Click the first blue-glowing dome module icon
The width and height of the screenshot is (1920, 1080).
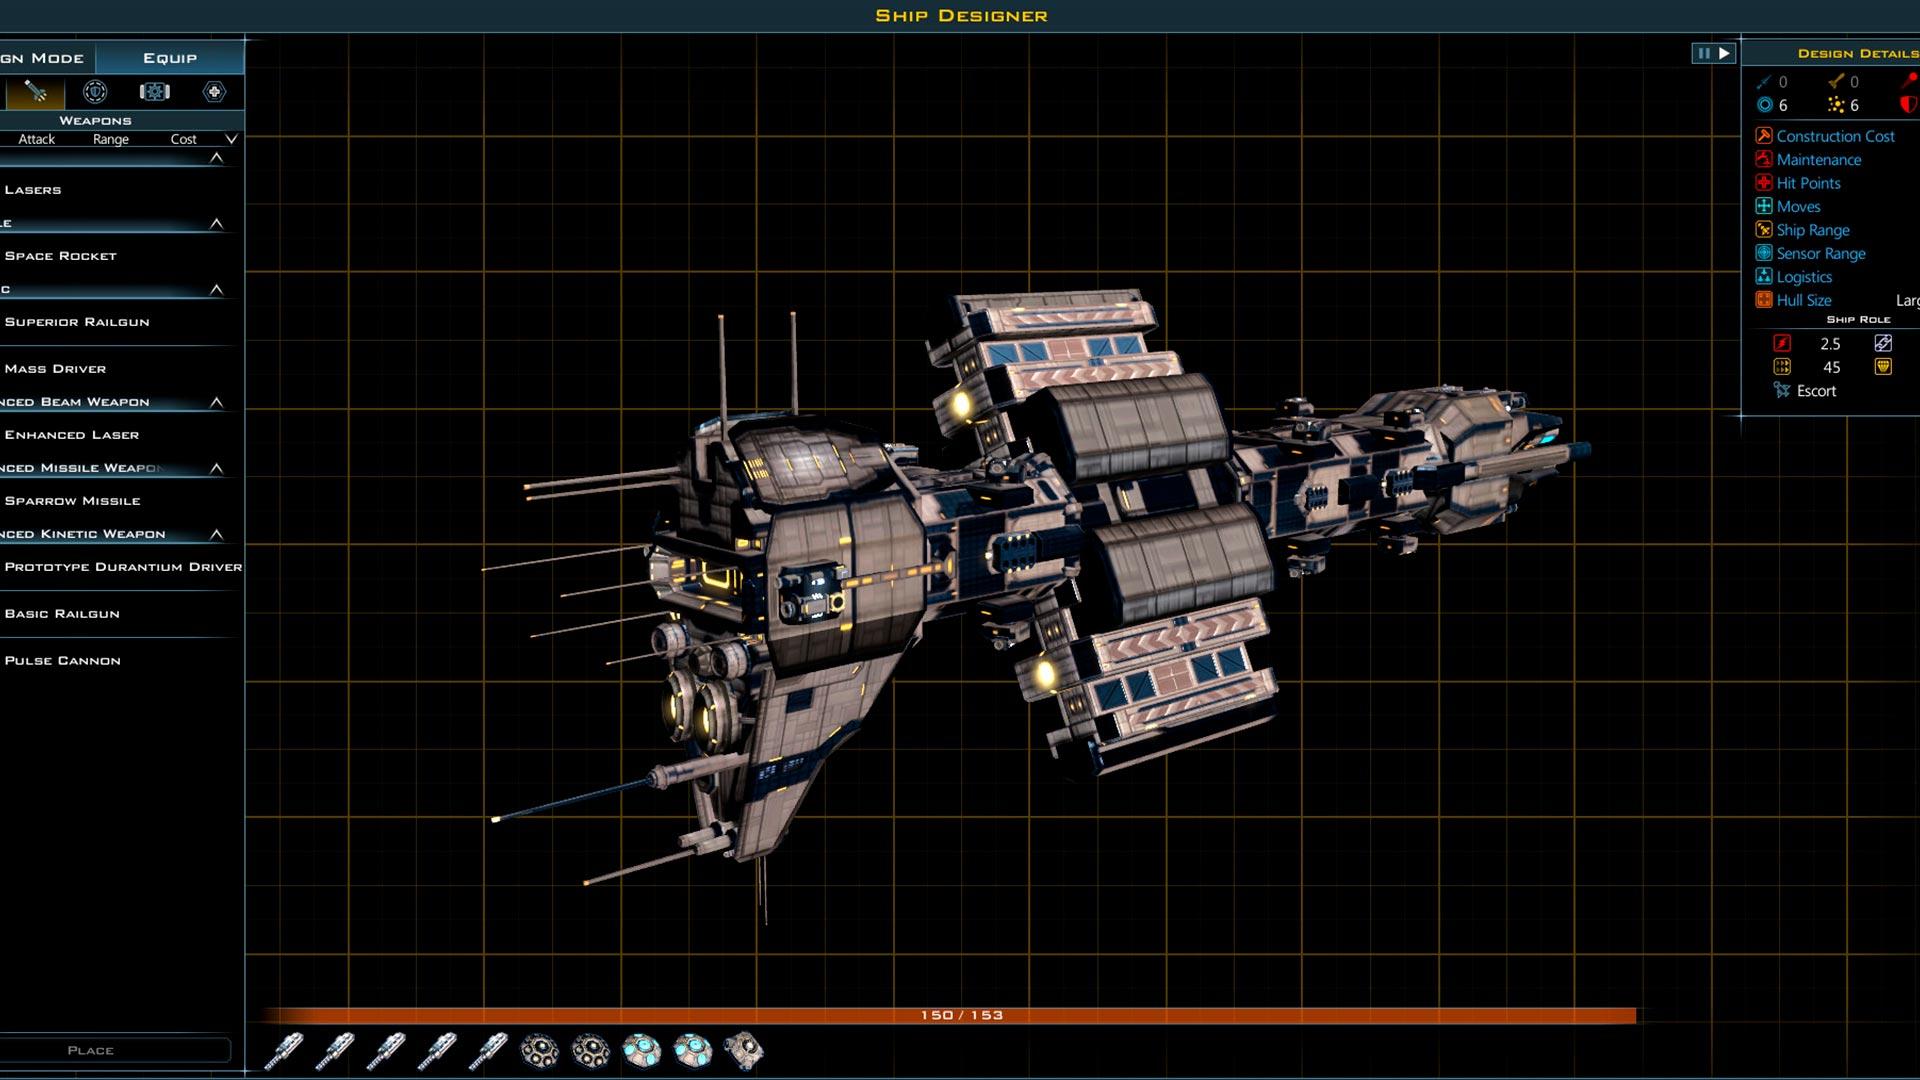(x=641, y=1051)
